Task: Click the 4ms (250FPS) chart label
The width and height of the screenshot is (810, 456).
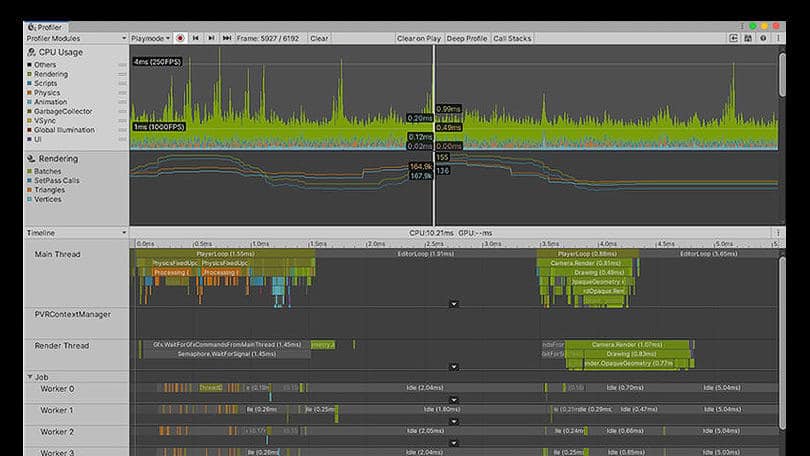Action: (158, 61)
